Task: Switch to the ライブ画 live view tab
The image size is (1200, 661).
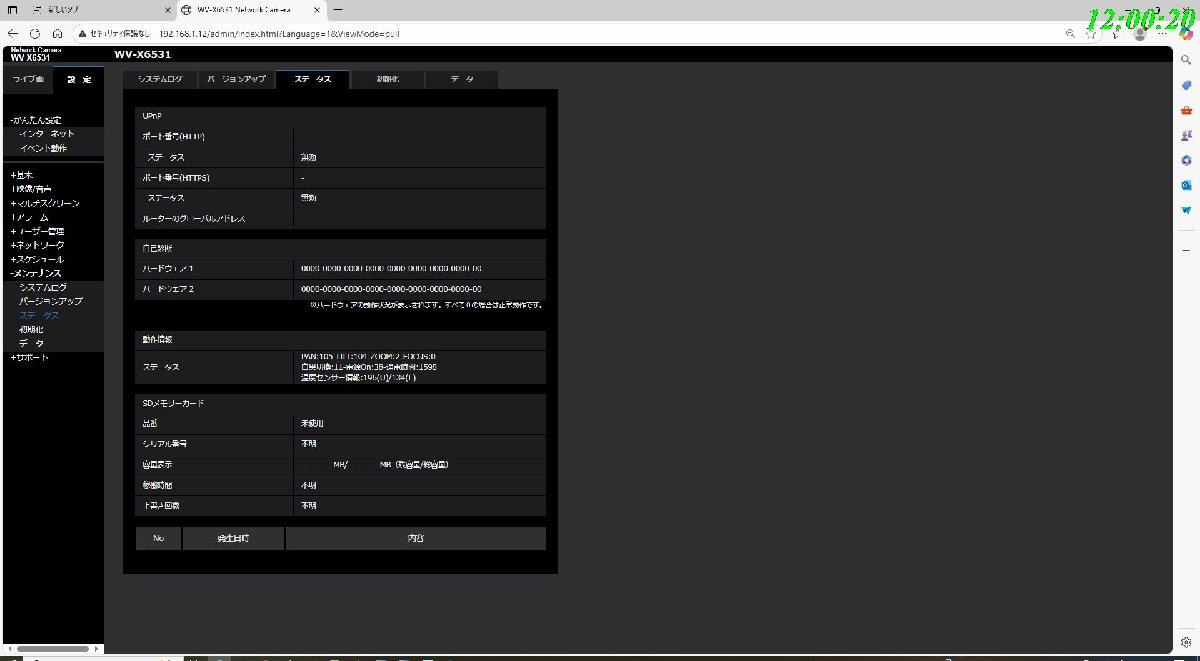Action: click(28, 79)
